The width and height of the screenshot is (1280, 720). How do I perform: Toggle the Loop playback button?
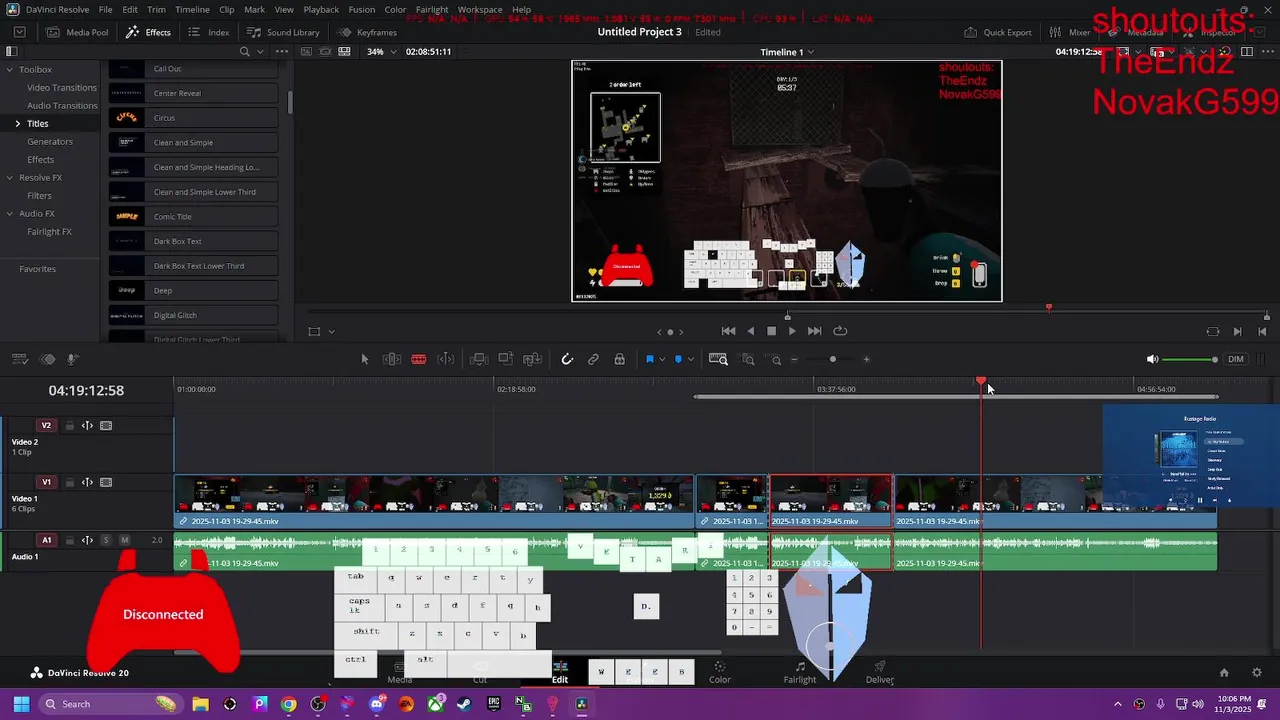(x=840, y=331)
